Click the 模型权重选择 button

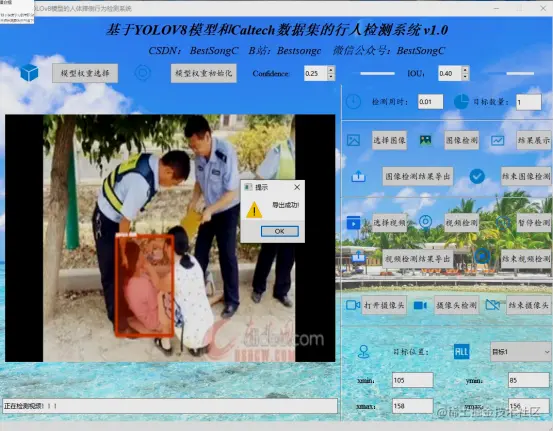(85, 73)
